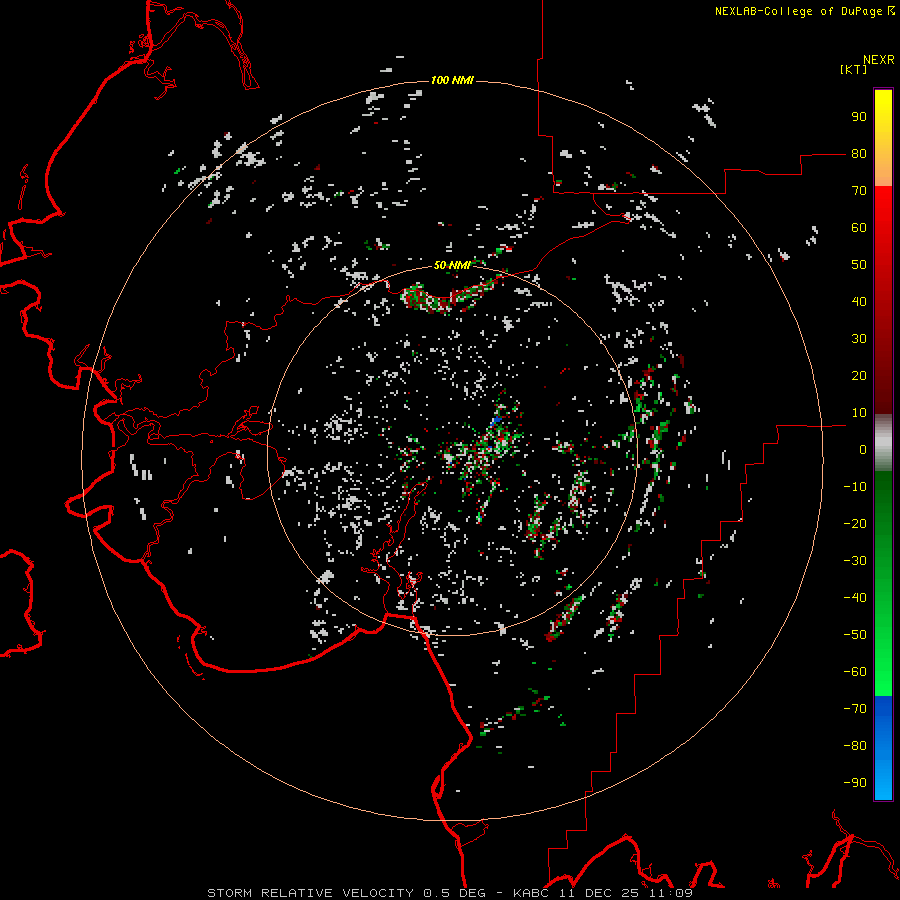This screenshot has height=900, width=900.
Task: Click the 50 value on the velocity scale
Action: 859,265
